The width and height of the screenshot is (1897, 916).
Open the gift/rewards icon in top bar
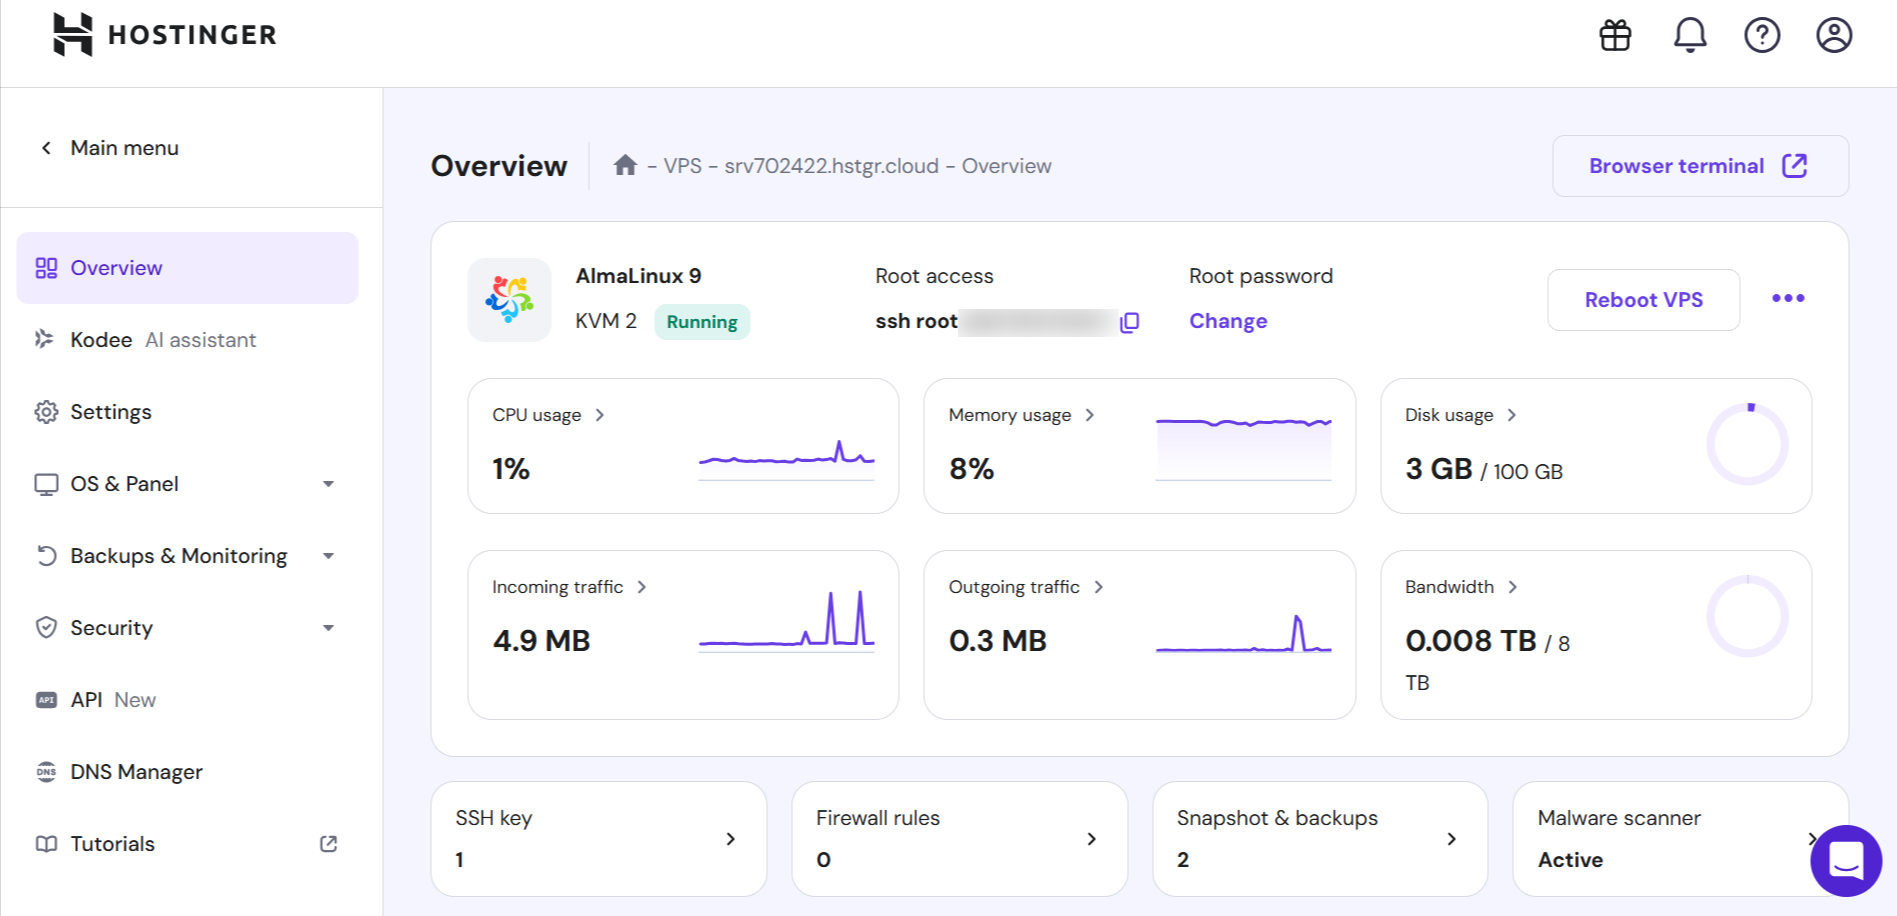1615,35
